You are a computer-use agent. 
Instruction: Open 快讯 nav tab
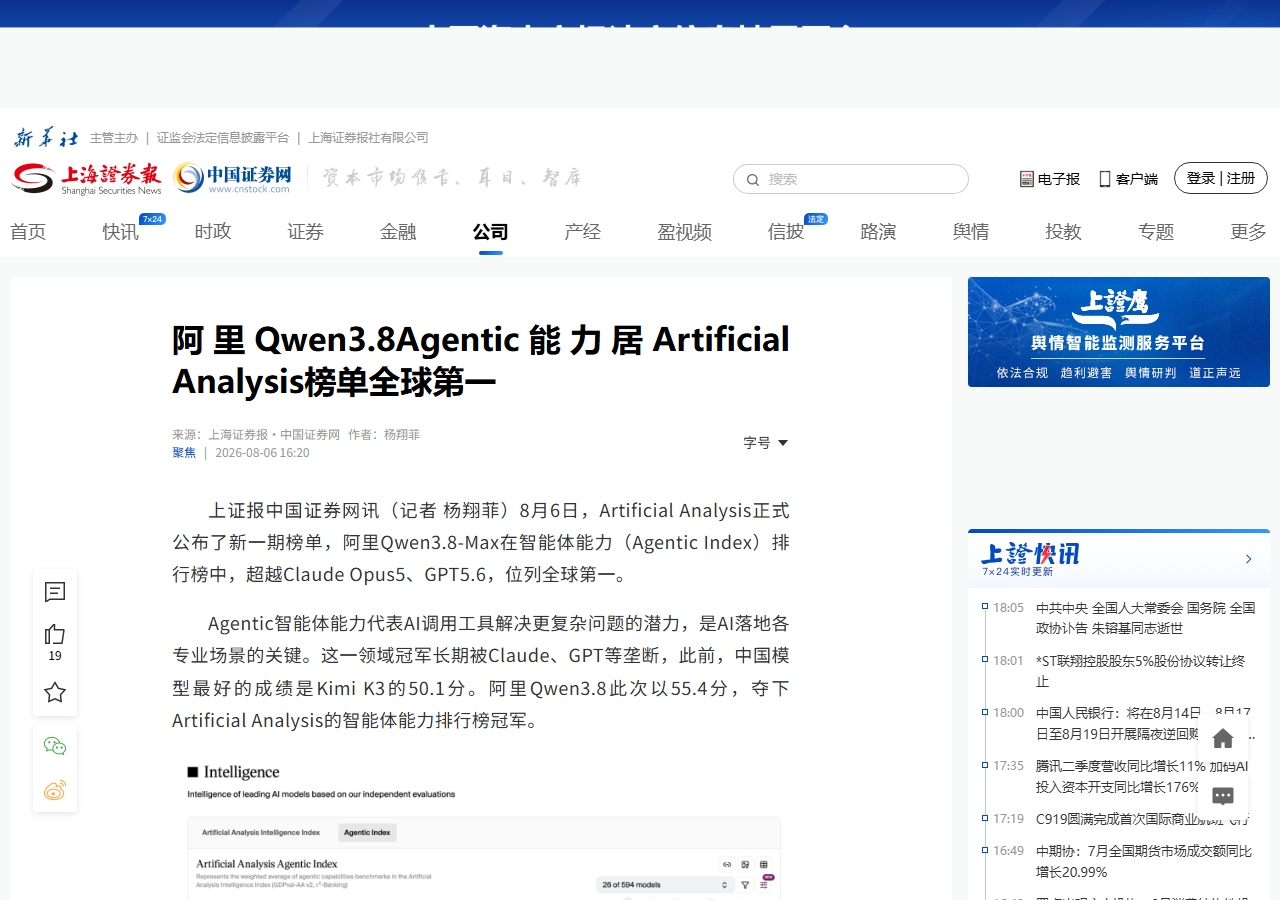(120, 232)
